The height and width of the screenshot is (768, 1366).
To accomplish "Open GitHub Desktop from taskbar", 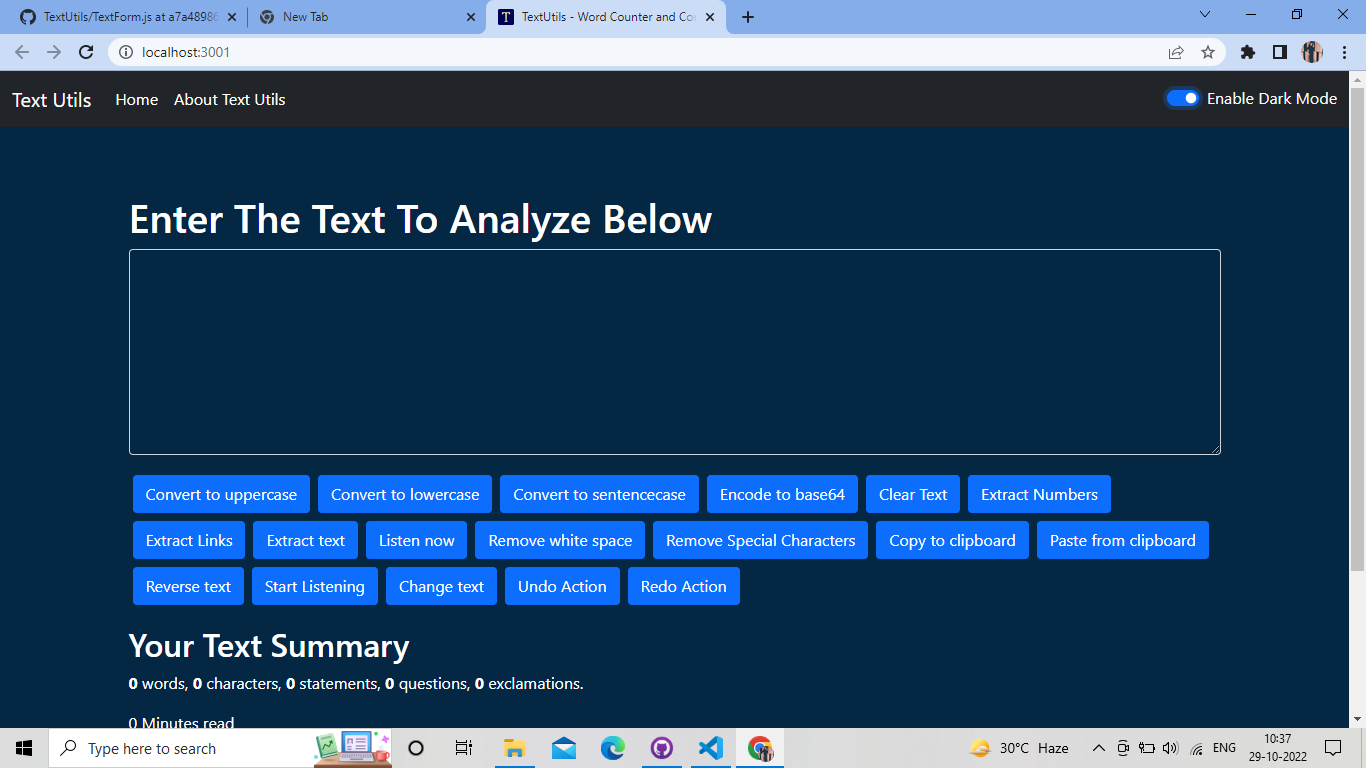I will click(661, 748).
